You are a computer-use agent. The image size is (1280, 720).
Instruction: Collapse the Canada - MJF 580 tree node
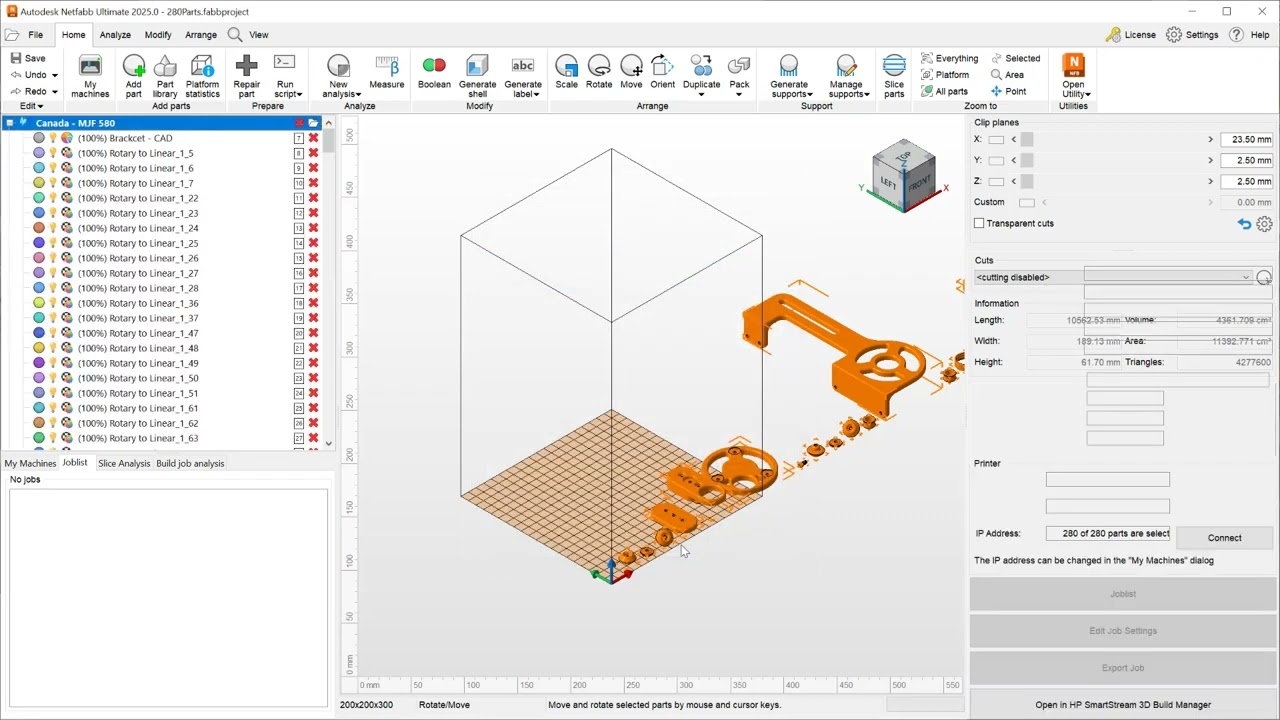click(x=10, y=123)
